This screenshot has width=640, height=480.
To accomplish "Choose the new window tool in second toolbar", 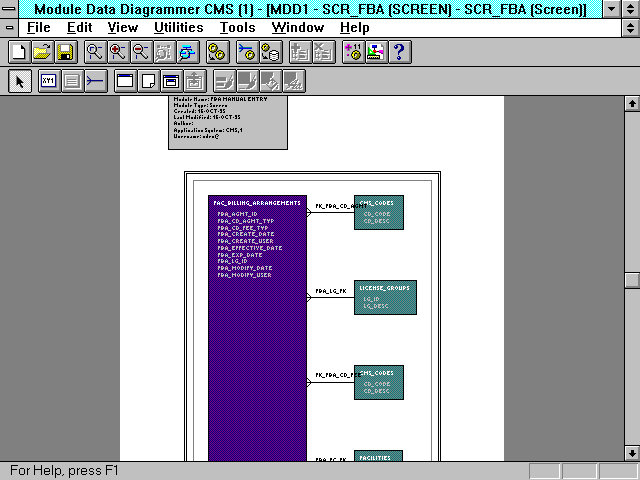I will (x=125, y=81).
